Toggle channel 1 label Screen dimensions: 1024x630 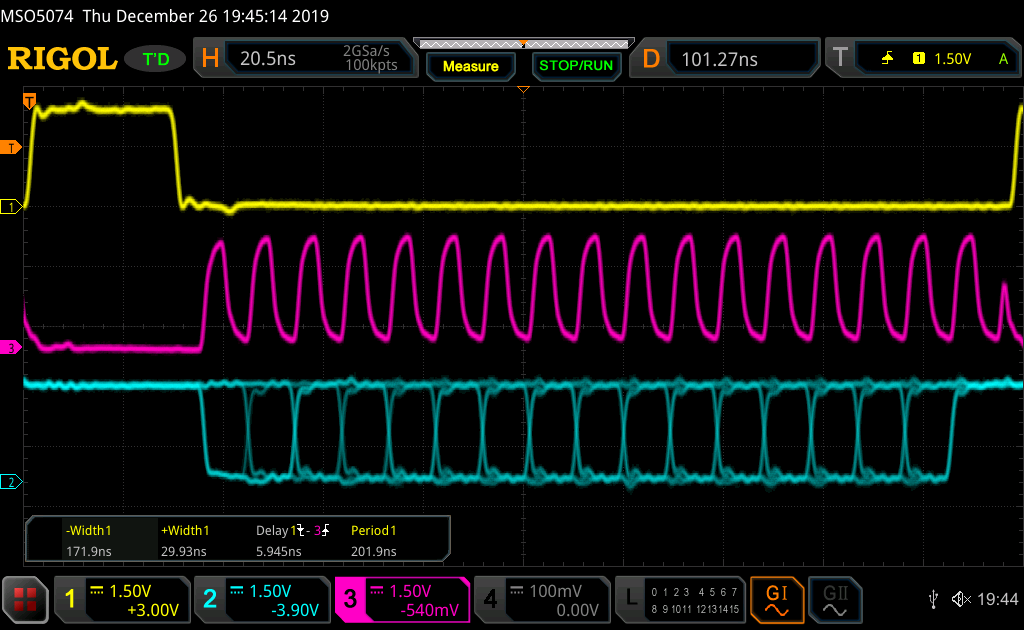tap(70, 599)
